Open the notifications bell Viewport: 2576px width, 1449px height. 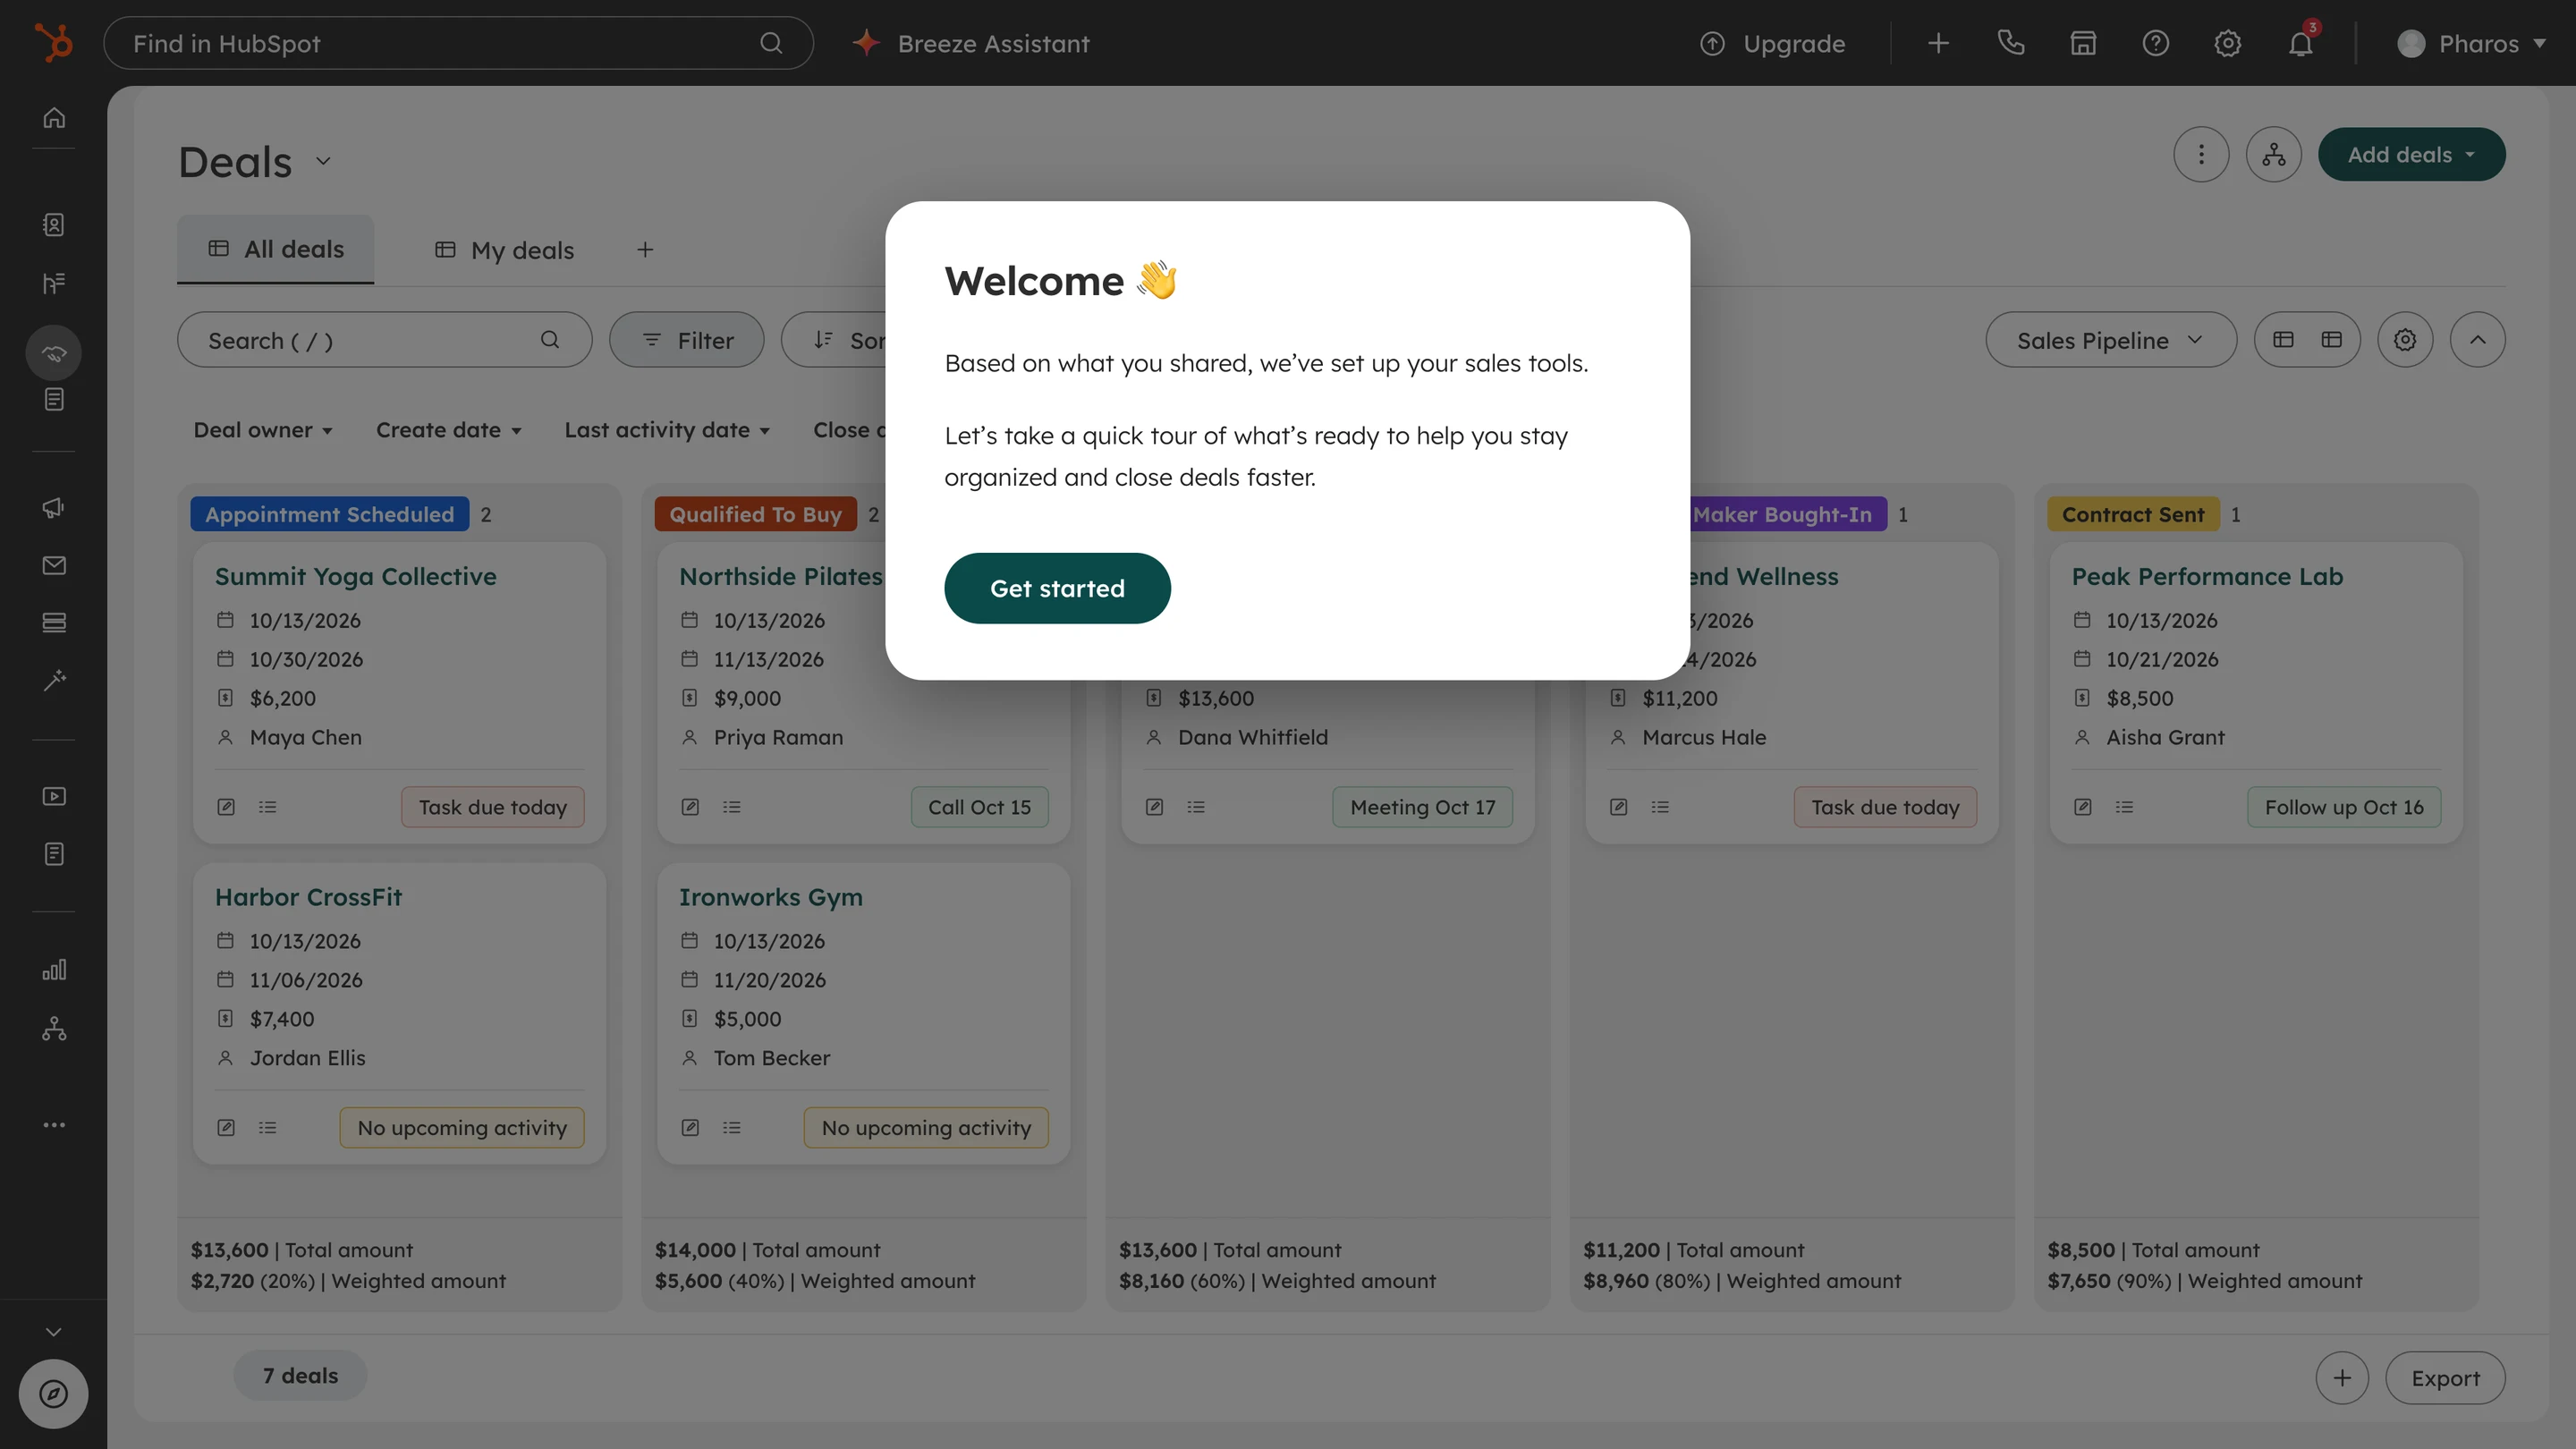coord(2300,43)
